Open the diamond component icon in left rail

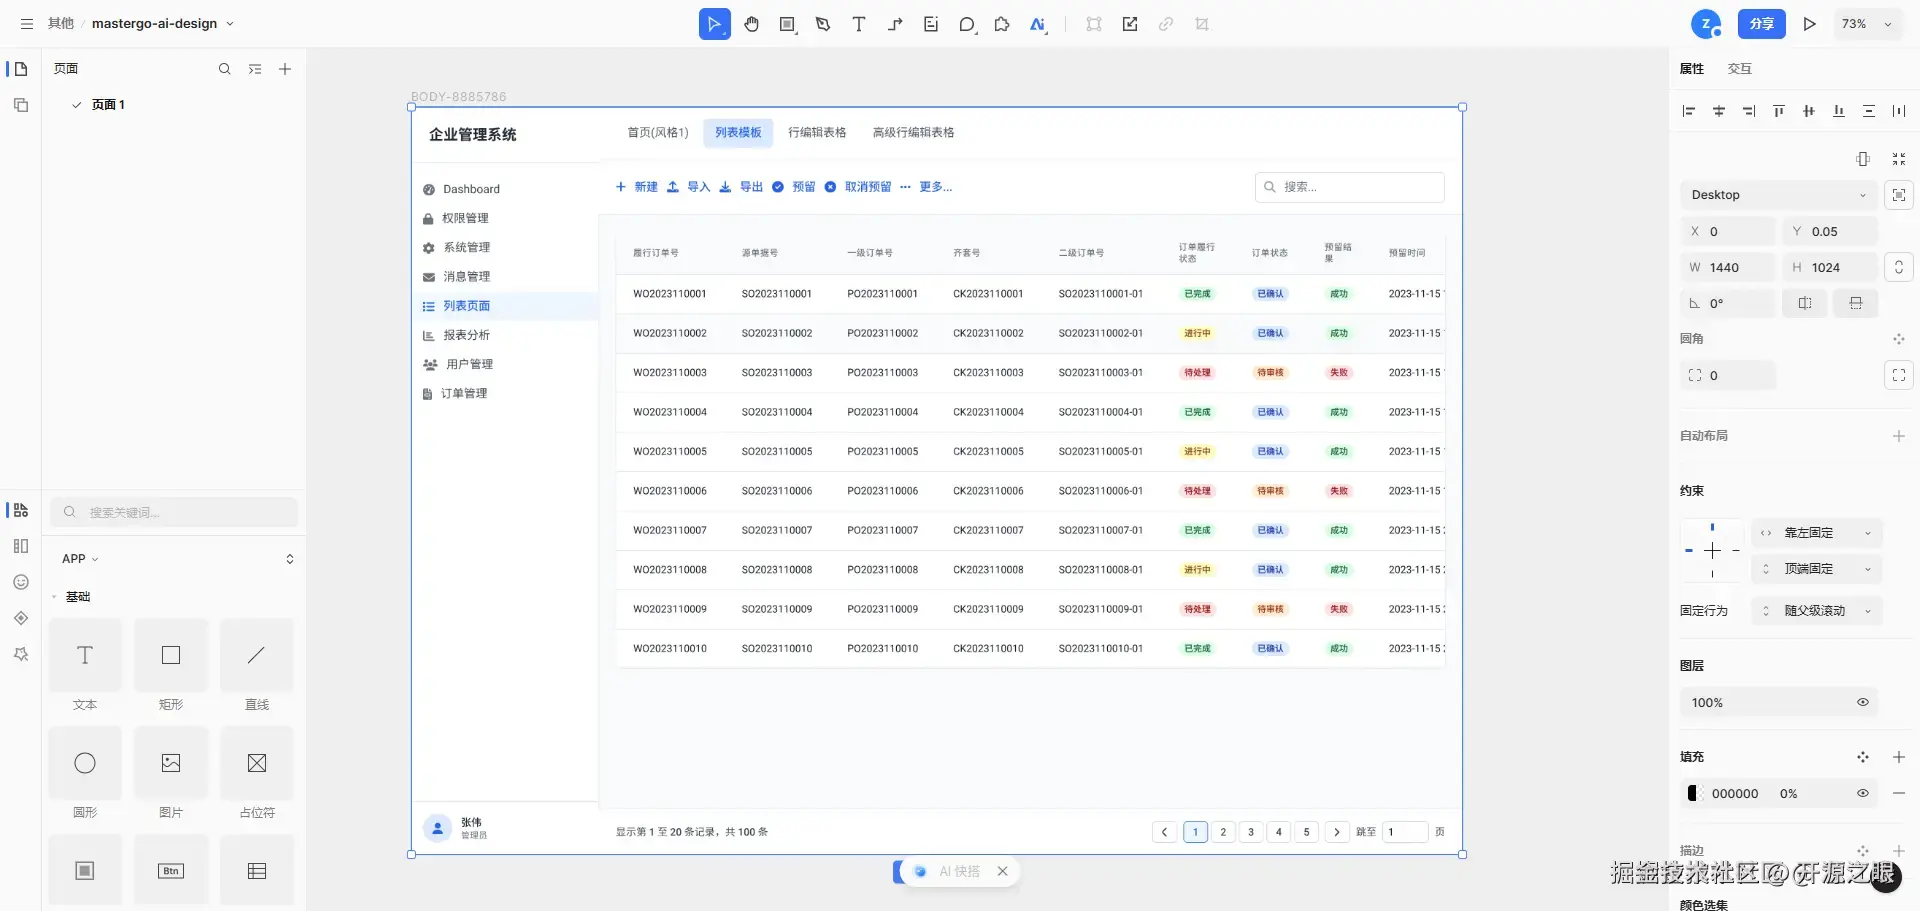coord(21,618)
